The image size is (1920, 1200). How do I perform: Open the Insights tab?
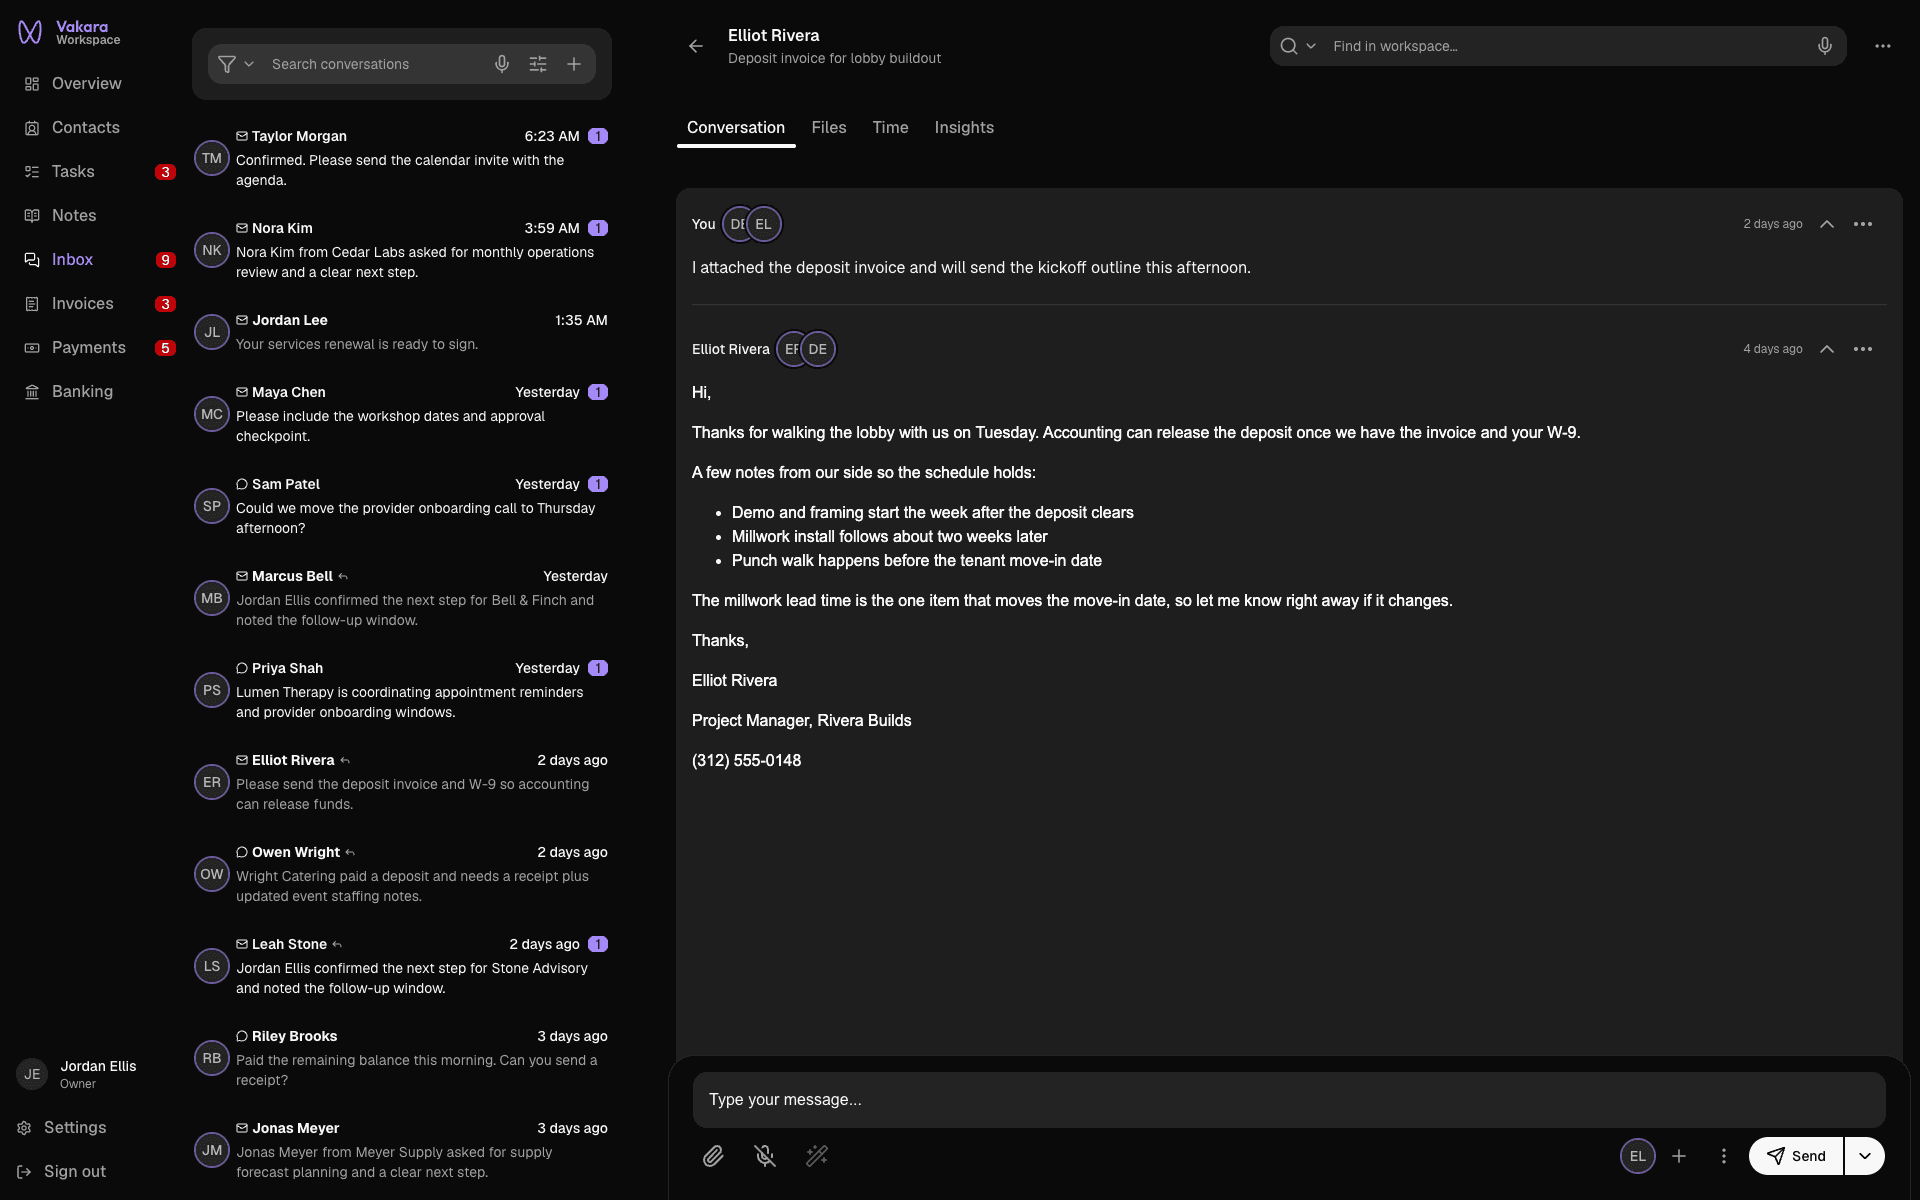tap(964, 128)
